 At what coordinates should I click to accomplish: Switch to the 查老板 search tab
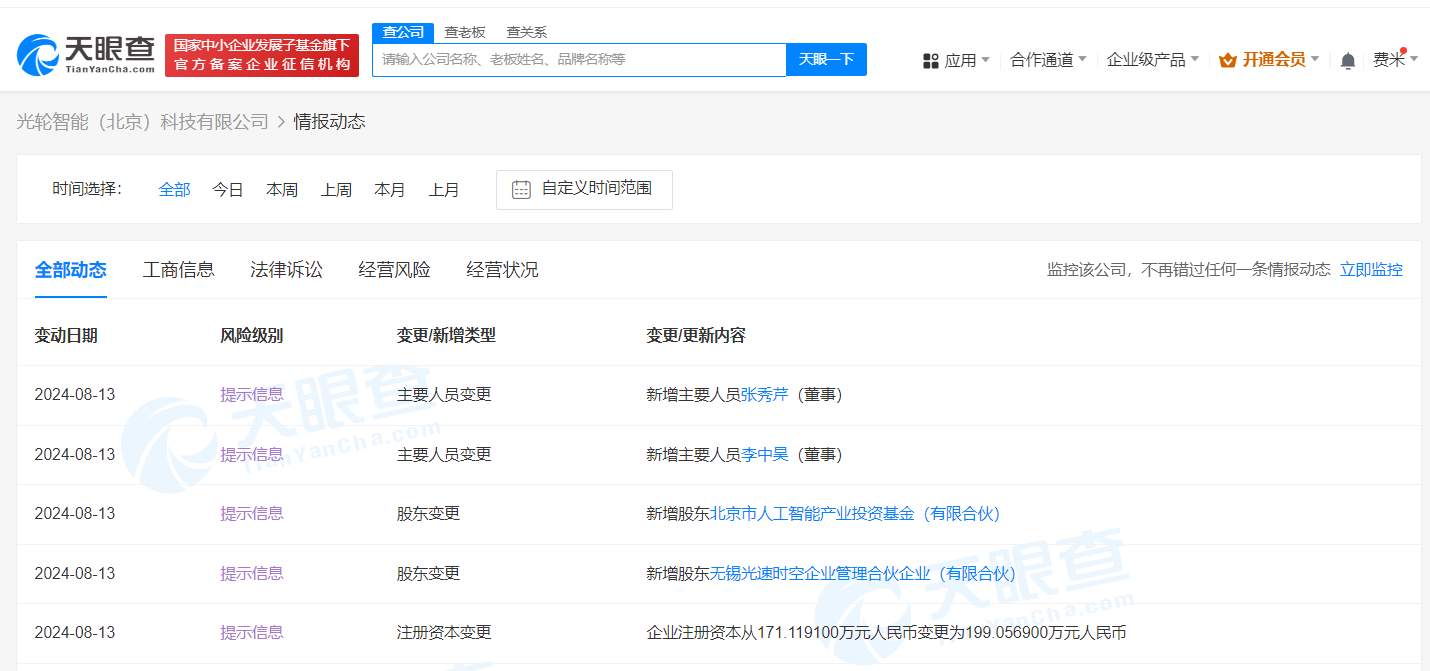tap(463, 31)
